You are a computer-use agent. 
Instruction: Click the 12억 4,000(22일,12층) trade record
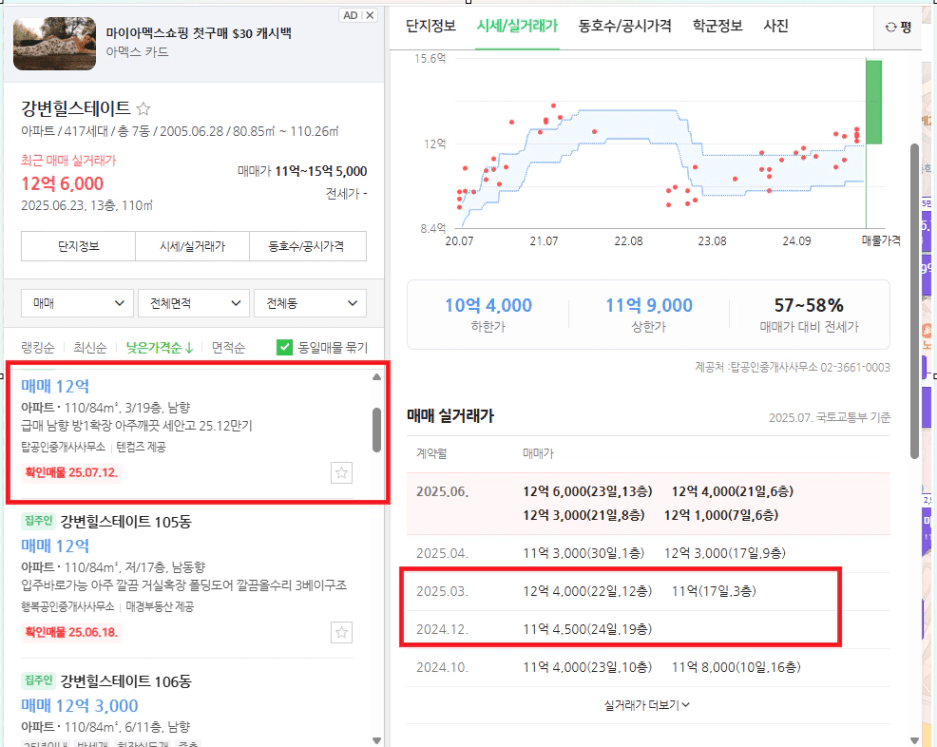587,592
